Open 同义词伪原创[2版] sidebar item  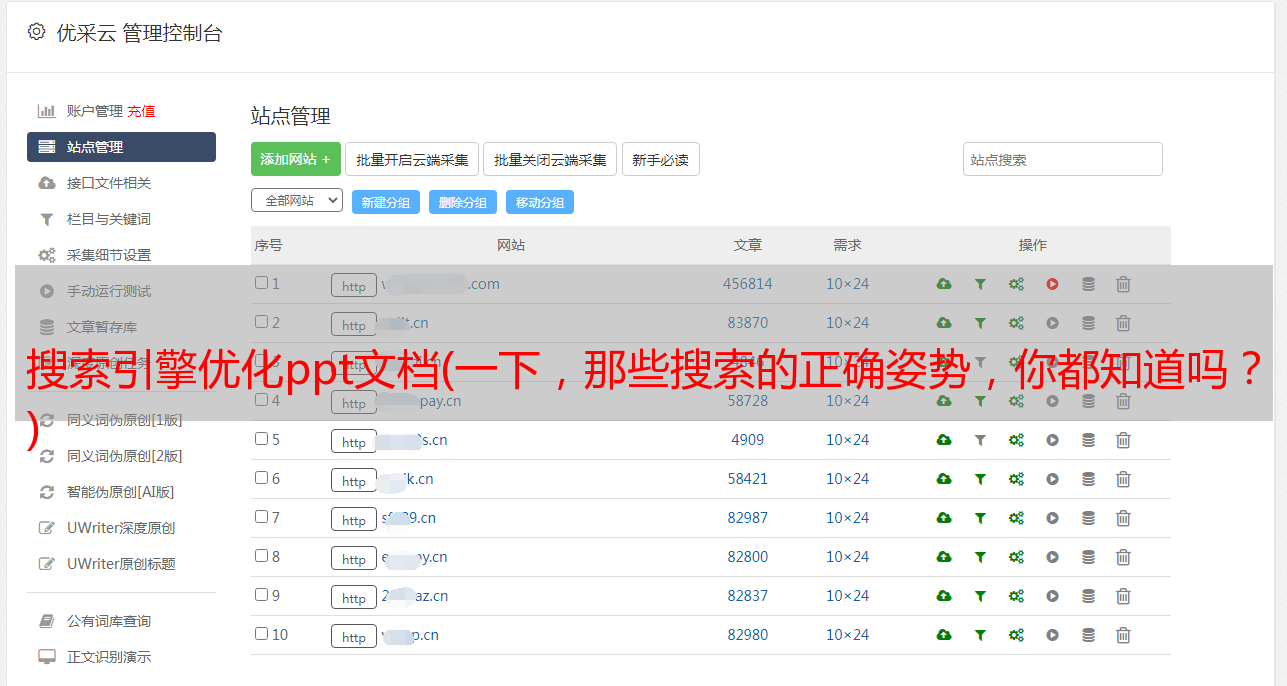coord(124,456)
